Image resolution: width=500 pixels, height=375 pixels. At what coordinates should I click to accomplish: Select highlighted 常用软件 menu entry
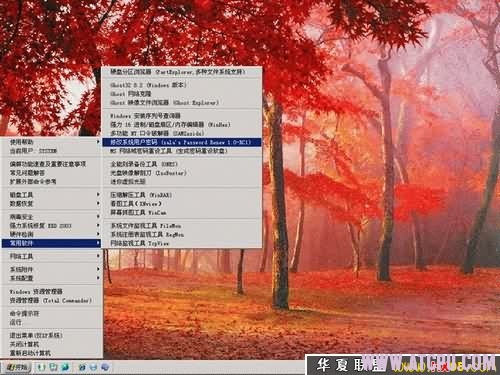(51, 243)
